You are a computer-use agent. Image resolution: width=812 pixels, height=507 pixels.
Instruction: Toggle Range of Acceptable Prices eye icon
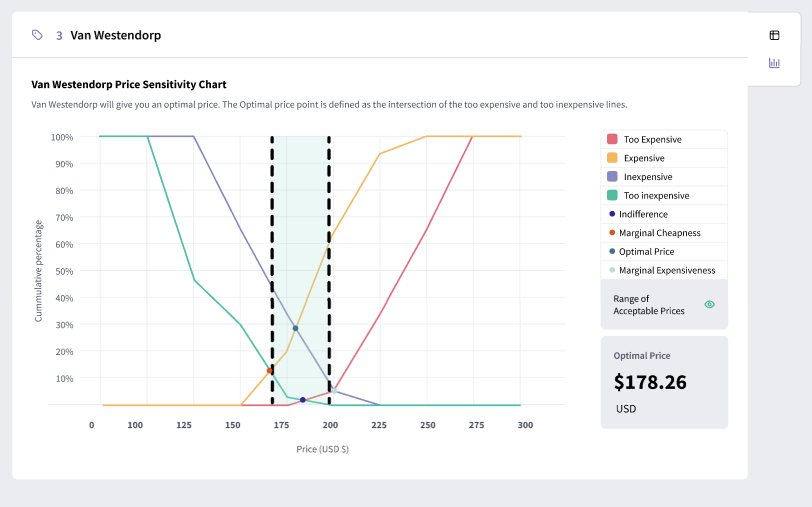[x=709, y=304]
